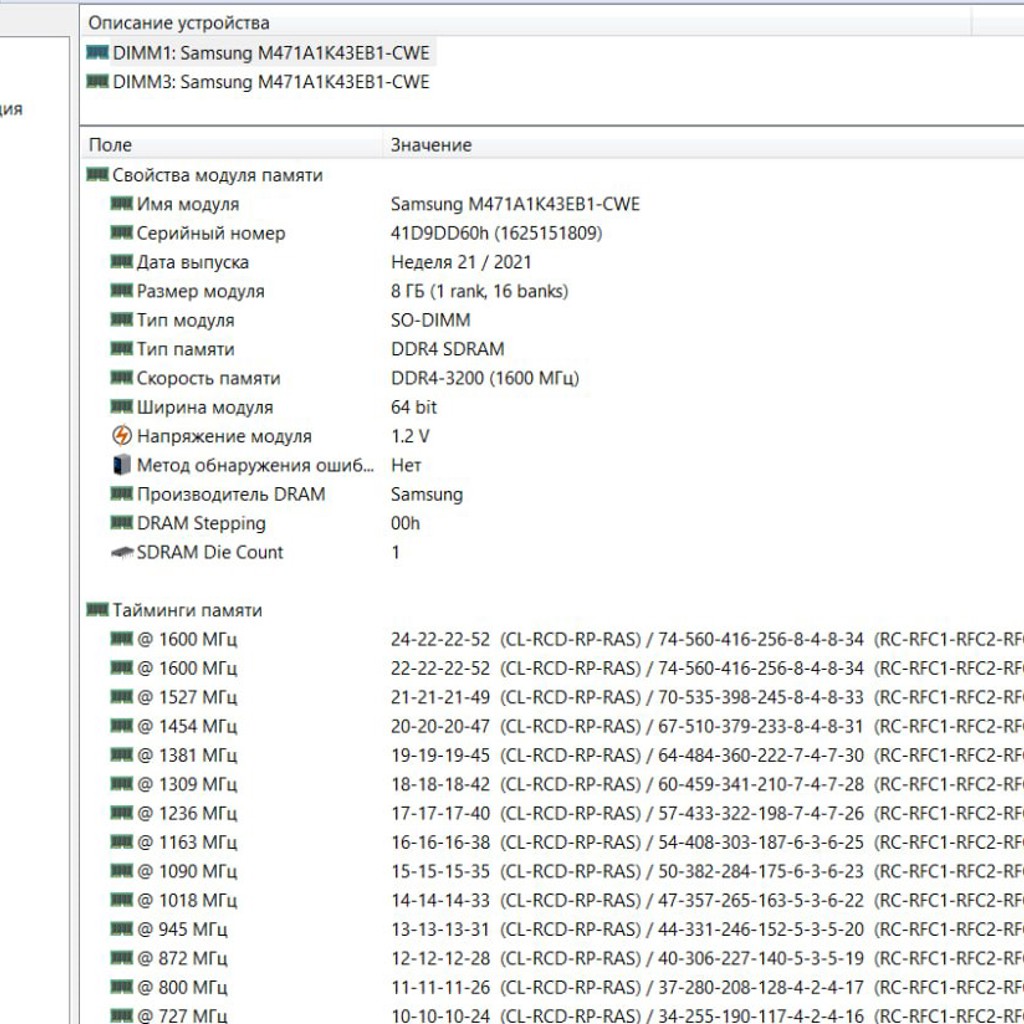Viewport: 1024px width, 1024px height.
Task: Click the Тип модуля row icon
Action: [121, 319]
